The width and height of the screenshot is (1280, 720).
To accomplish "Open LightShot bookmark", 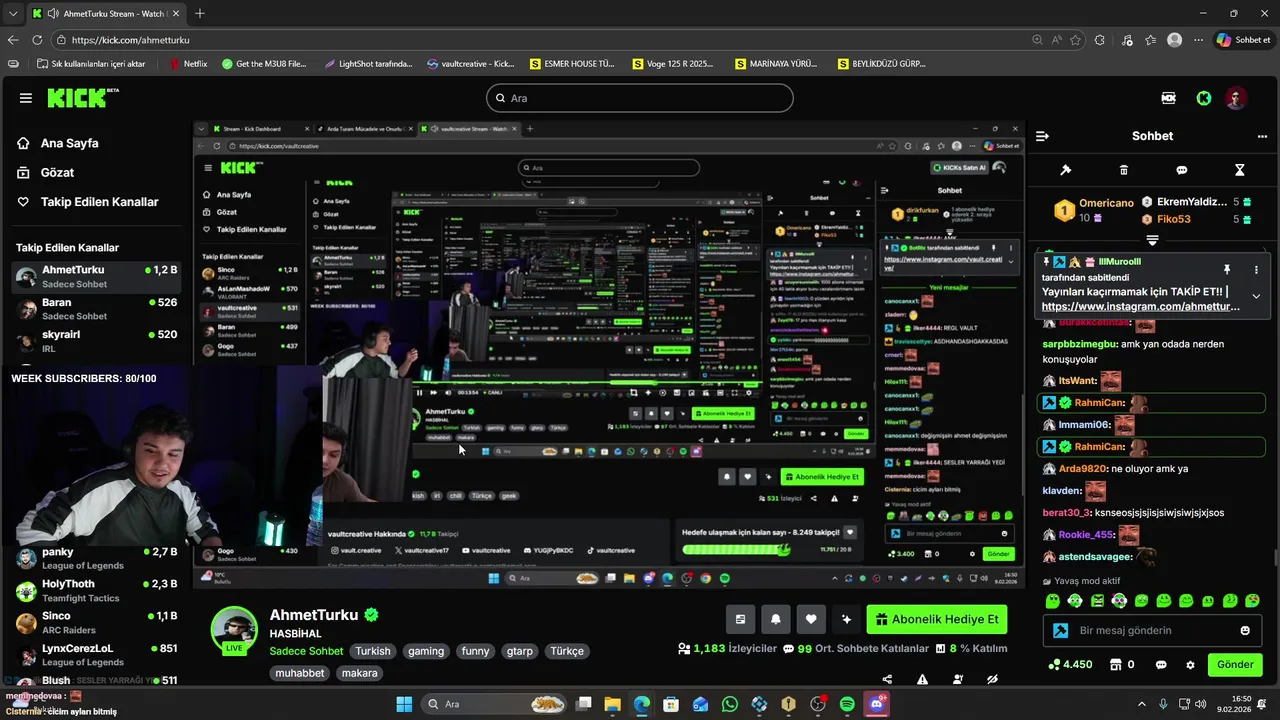I will click(x=368, y=64).
